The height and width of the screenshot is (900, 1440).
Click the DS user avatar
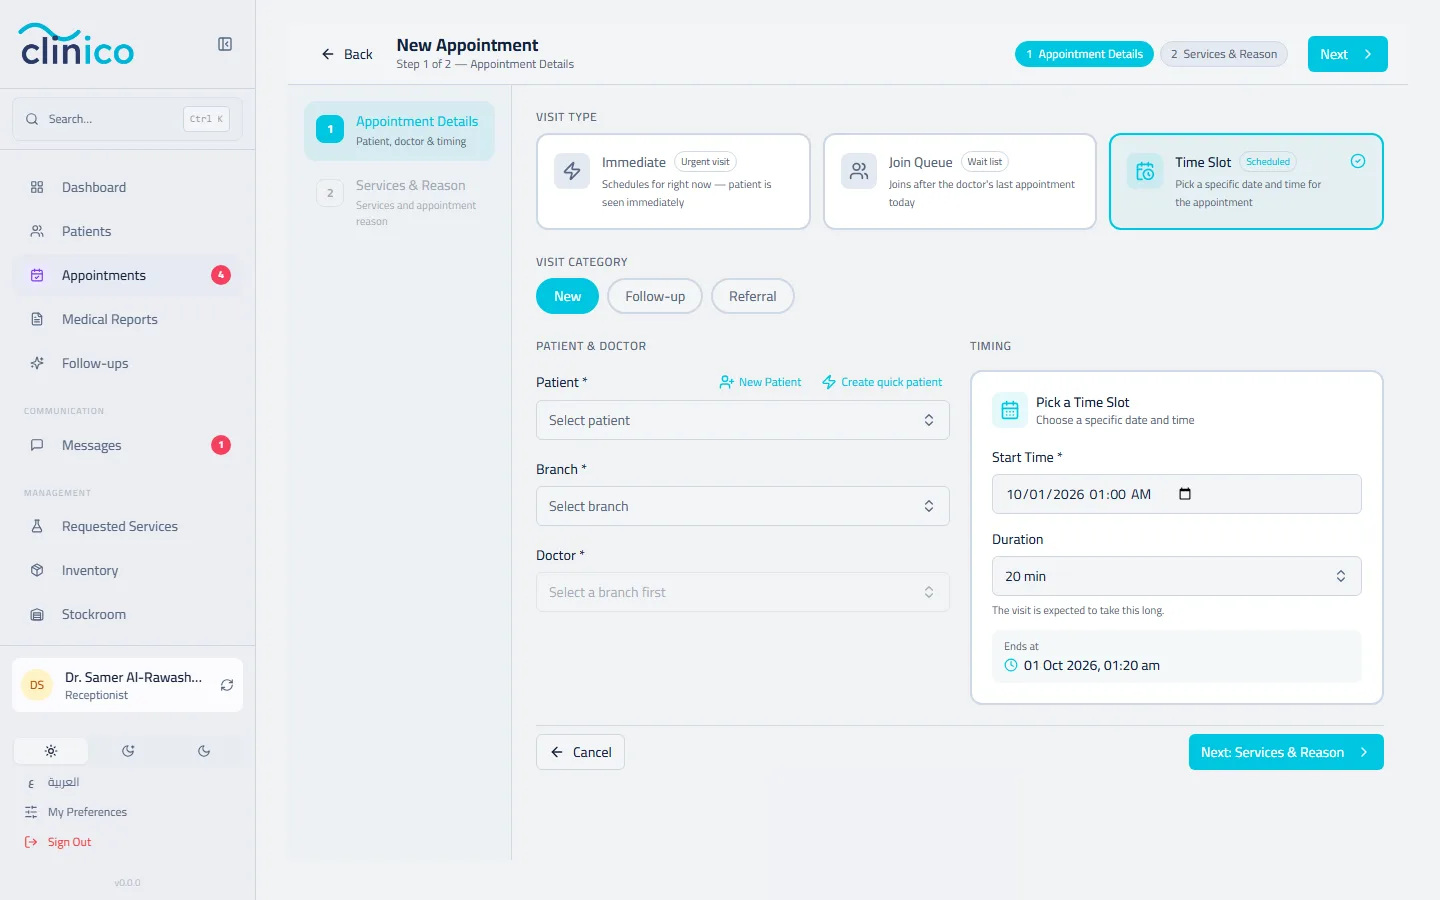(37, 685)
